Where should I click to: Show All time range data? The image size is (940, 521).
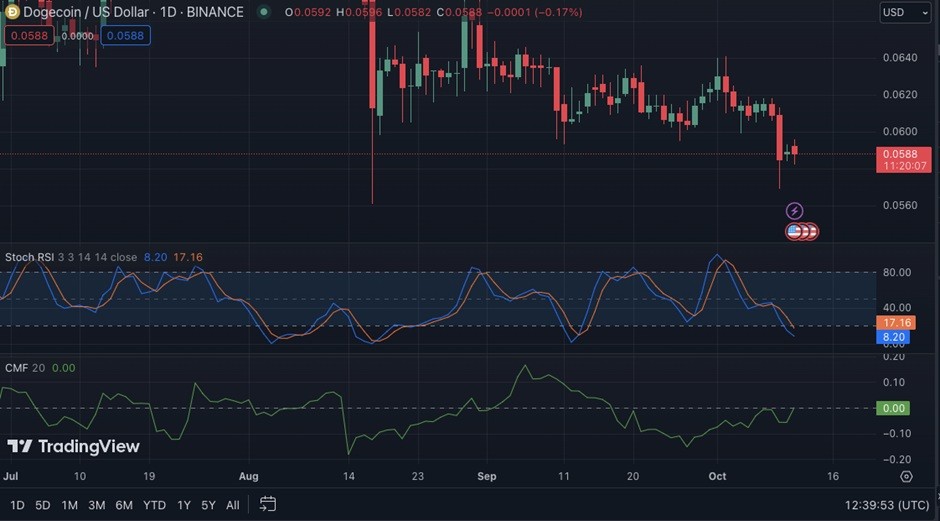pos(233,505)
